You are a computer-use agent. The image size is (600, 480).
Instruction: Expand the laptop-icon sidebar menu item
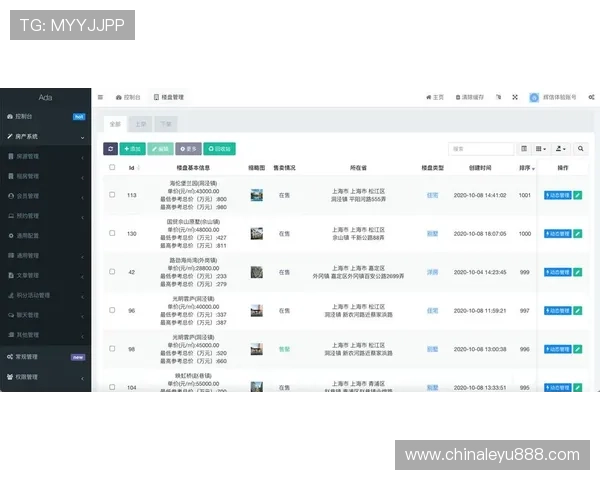coord(46,216)
